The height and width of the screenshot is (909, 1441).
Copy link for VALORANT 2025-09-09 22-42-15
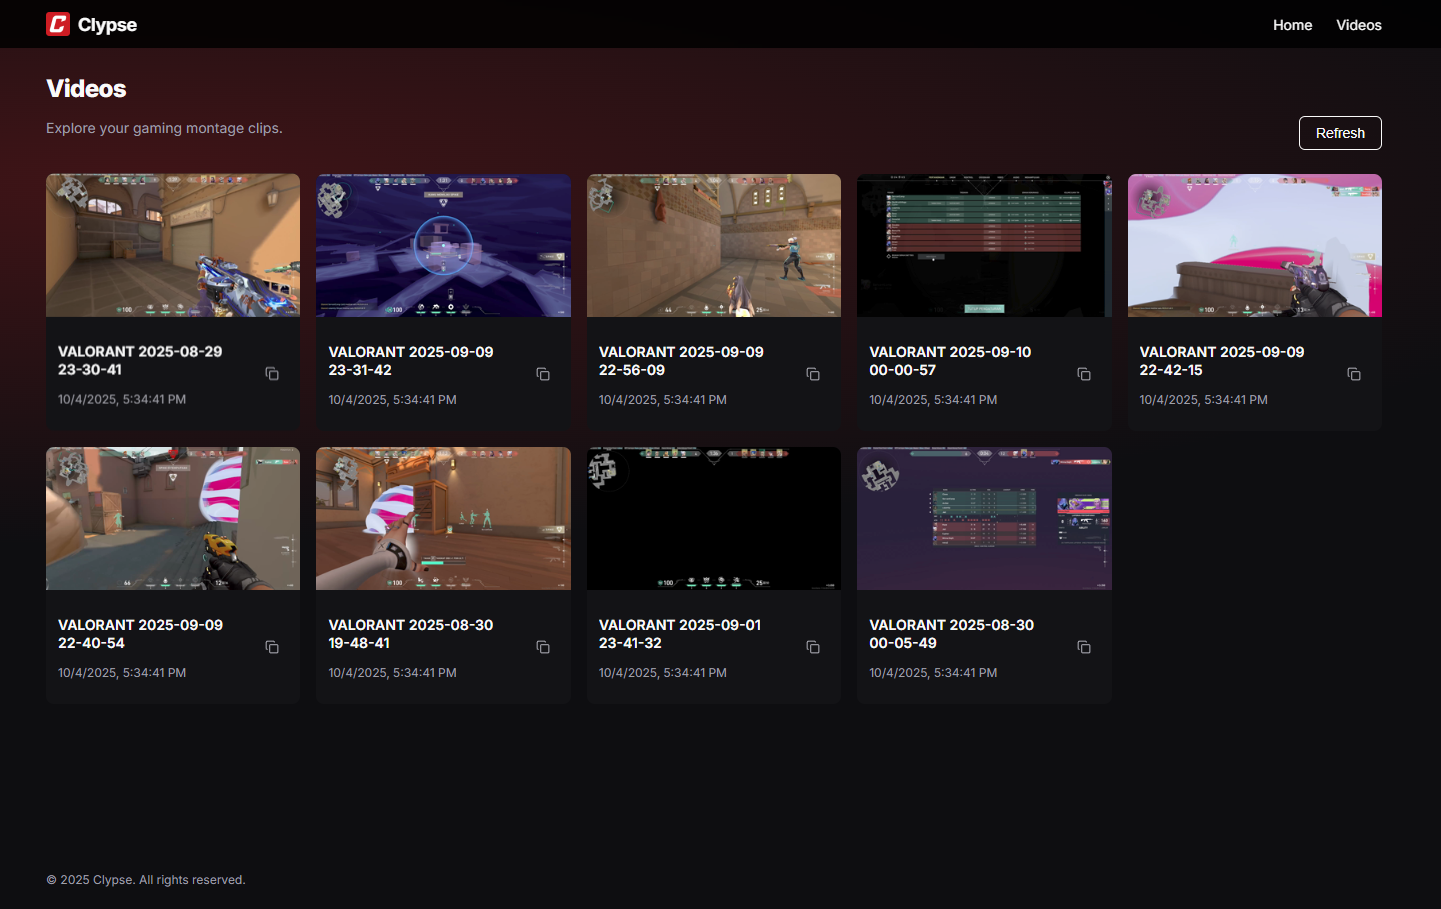click(x=1354, y=374)
